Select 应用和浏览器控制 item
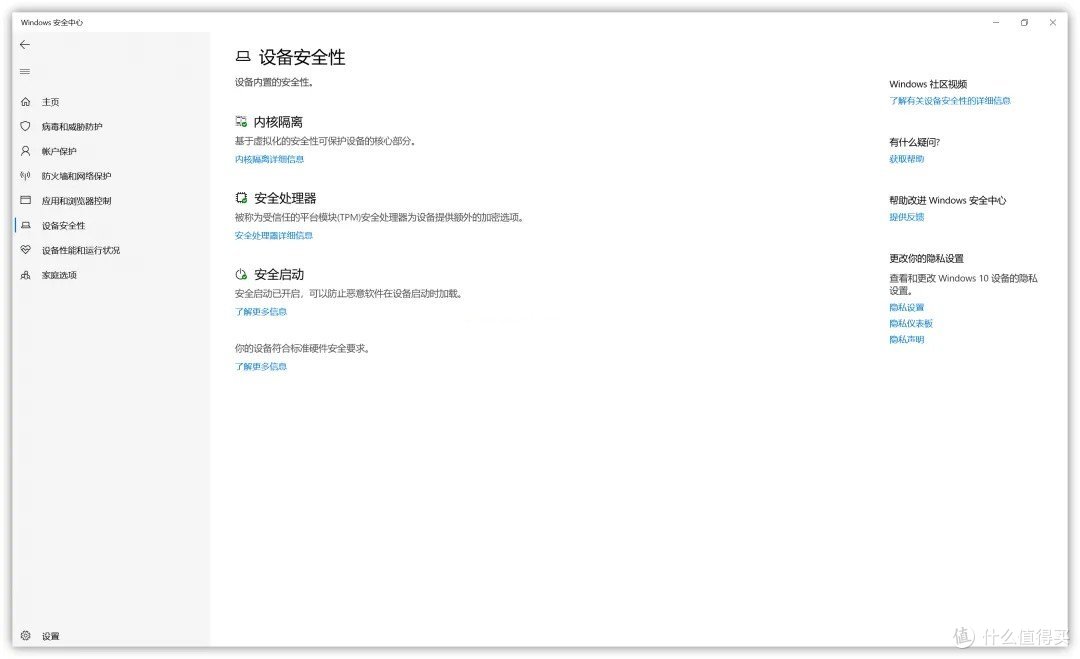Viewport: 1080px width, 659px height. click(x=76, y=201)
